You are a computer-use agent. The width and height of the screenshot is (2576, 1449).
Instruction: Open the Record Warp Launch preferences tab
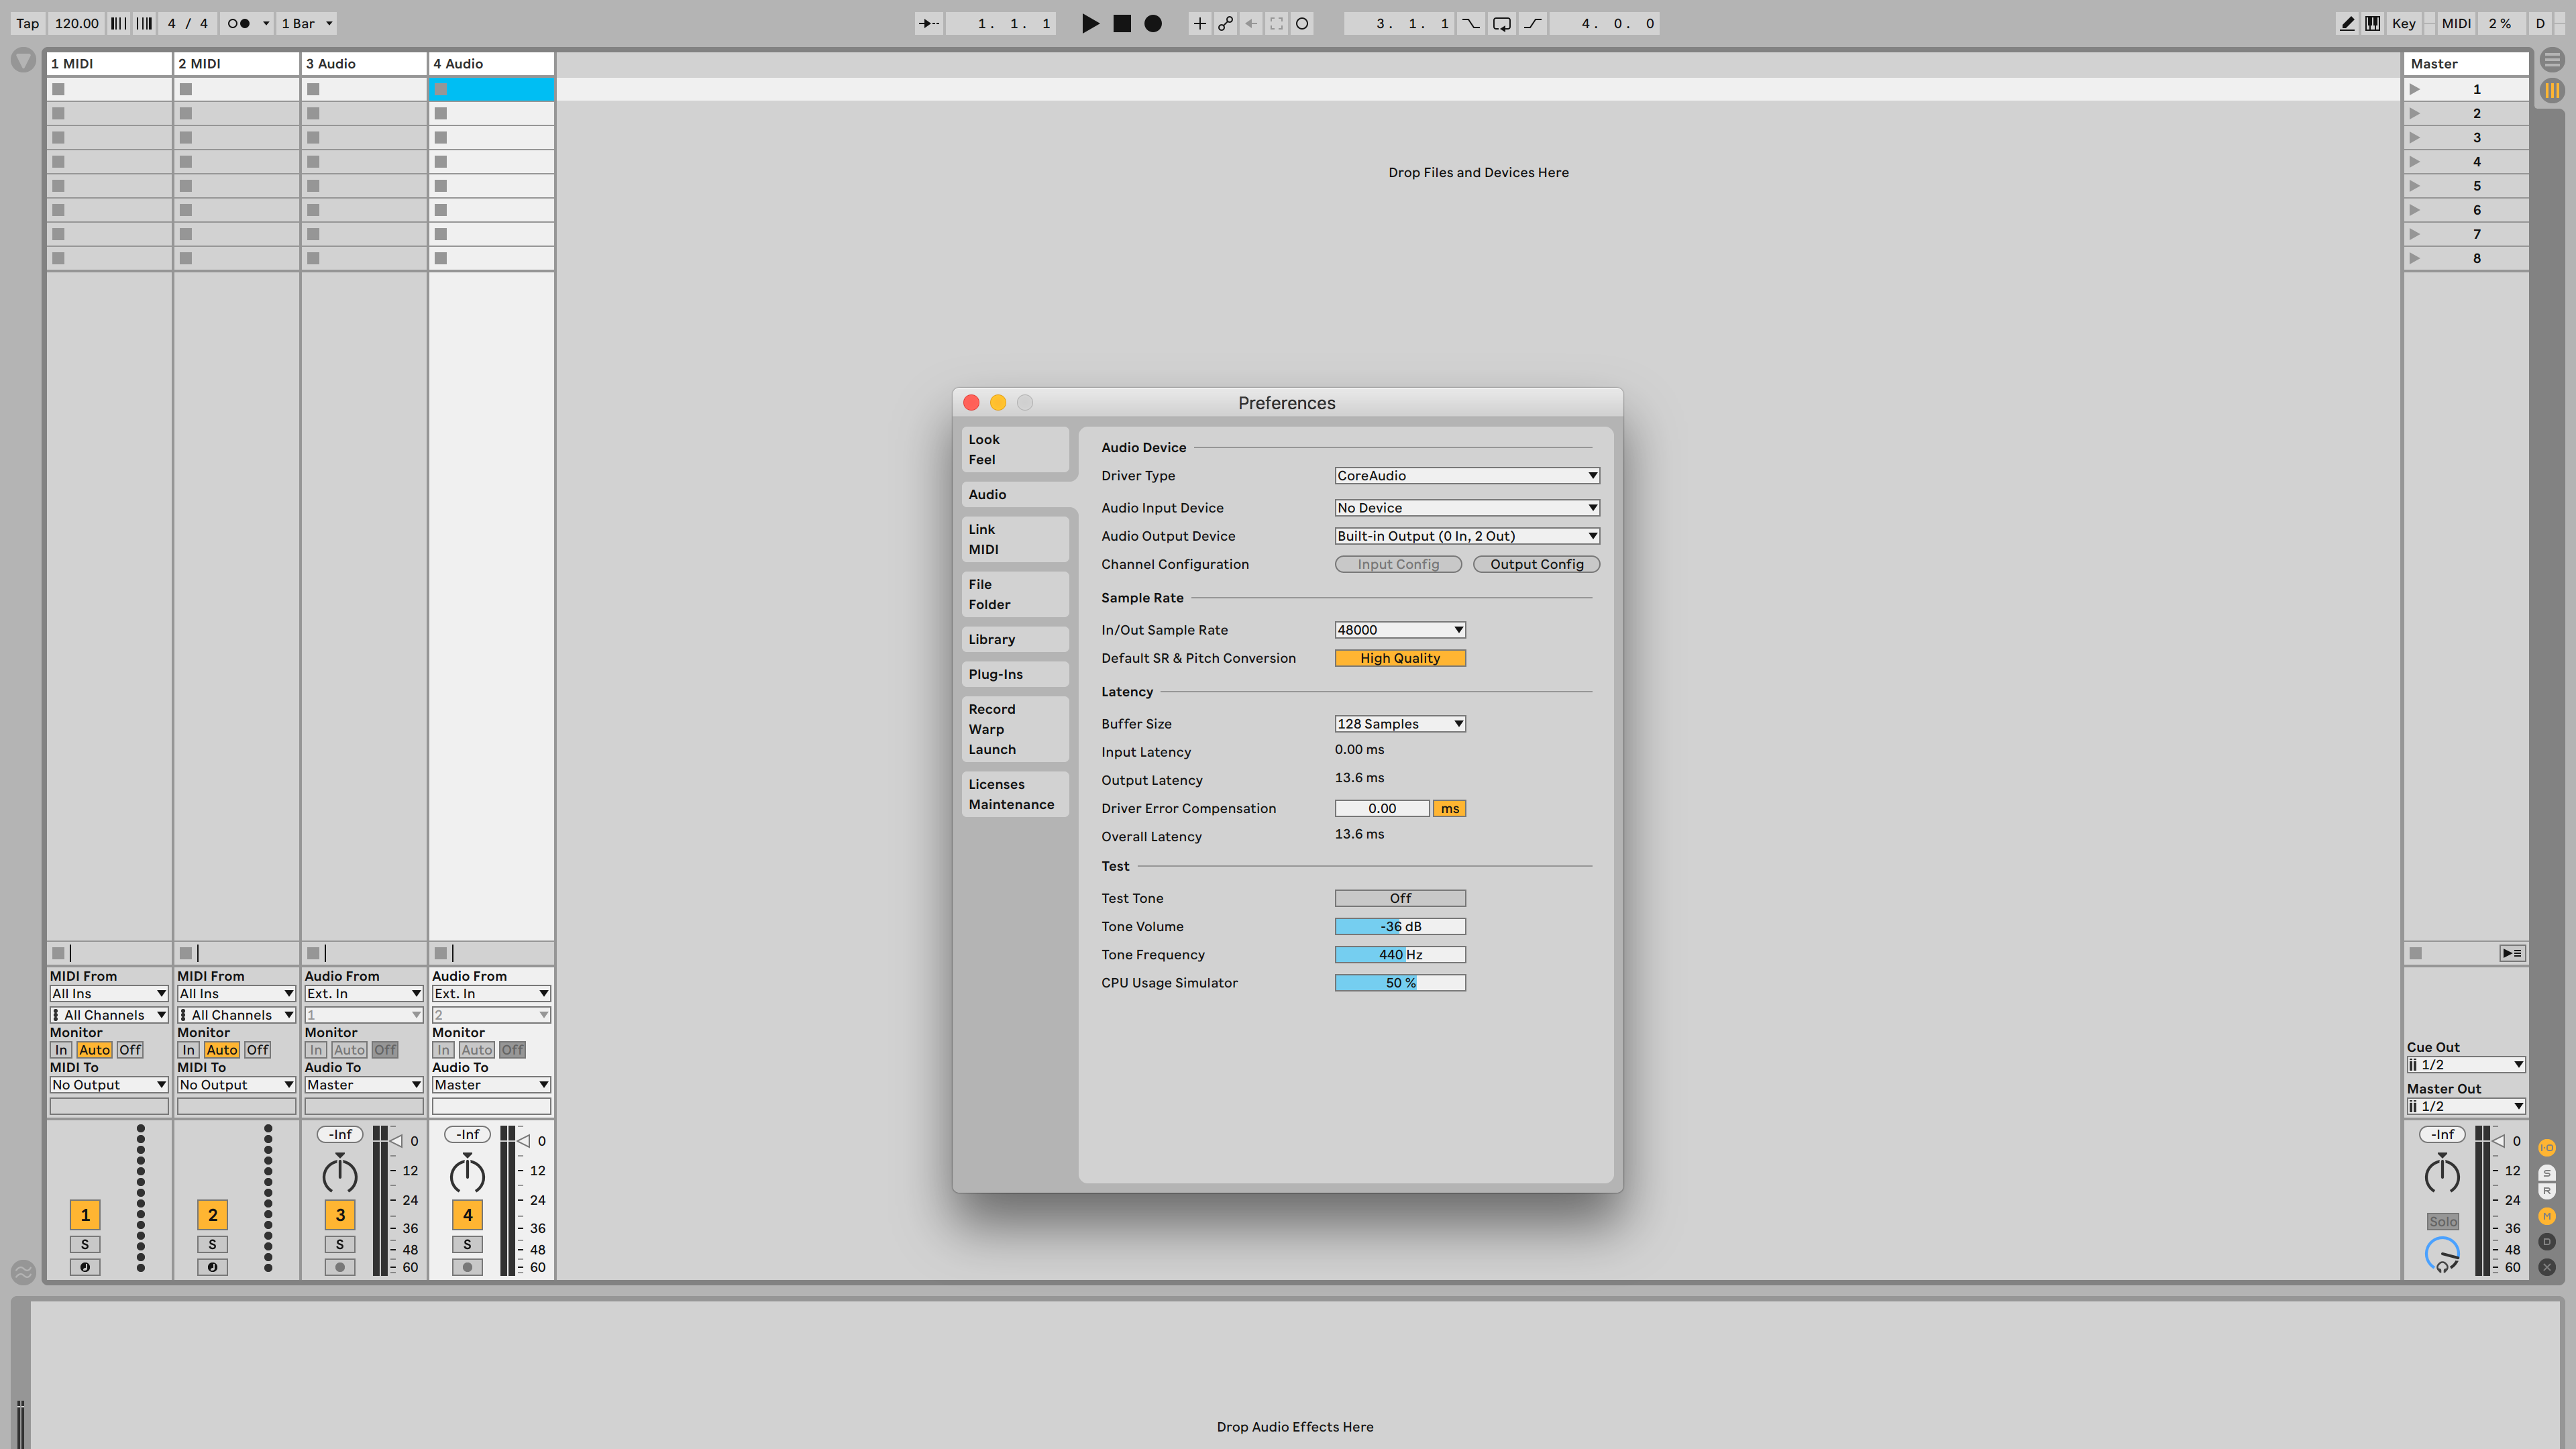(1014, 729)
